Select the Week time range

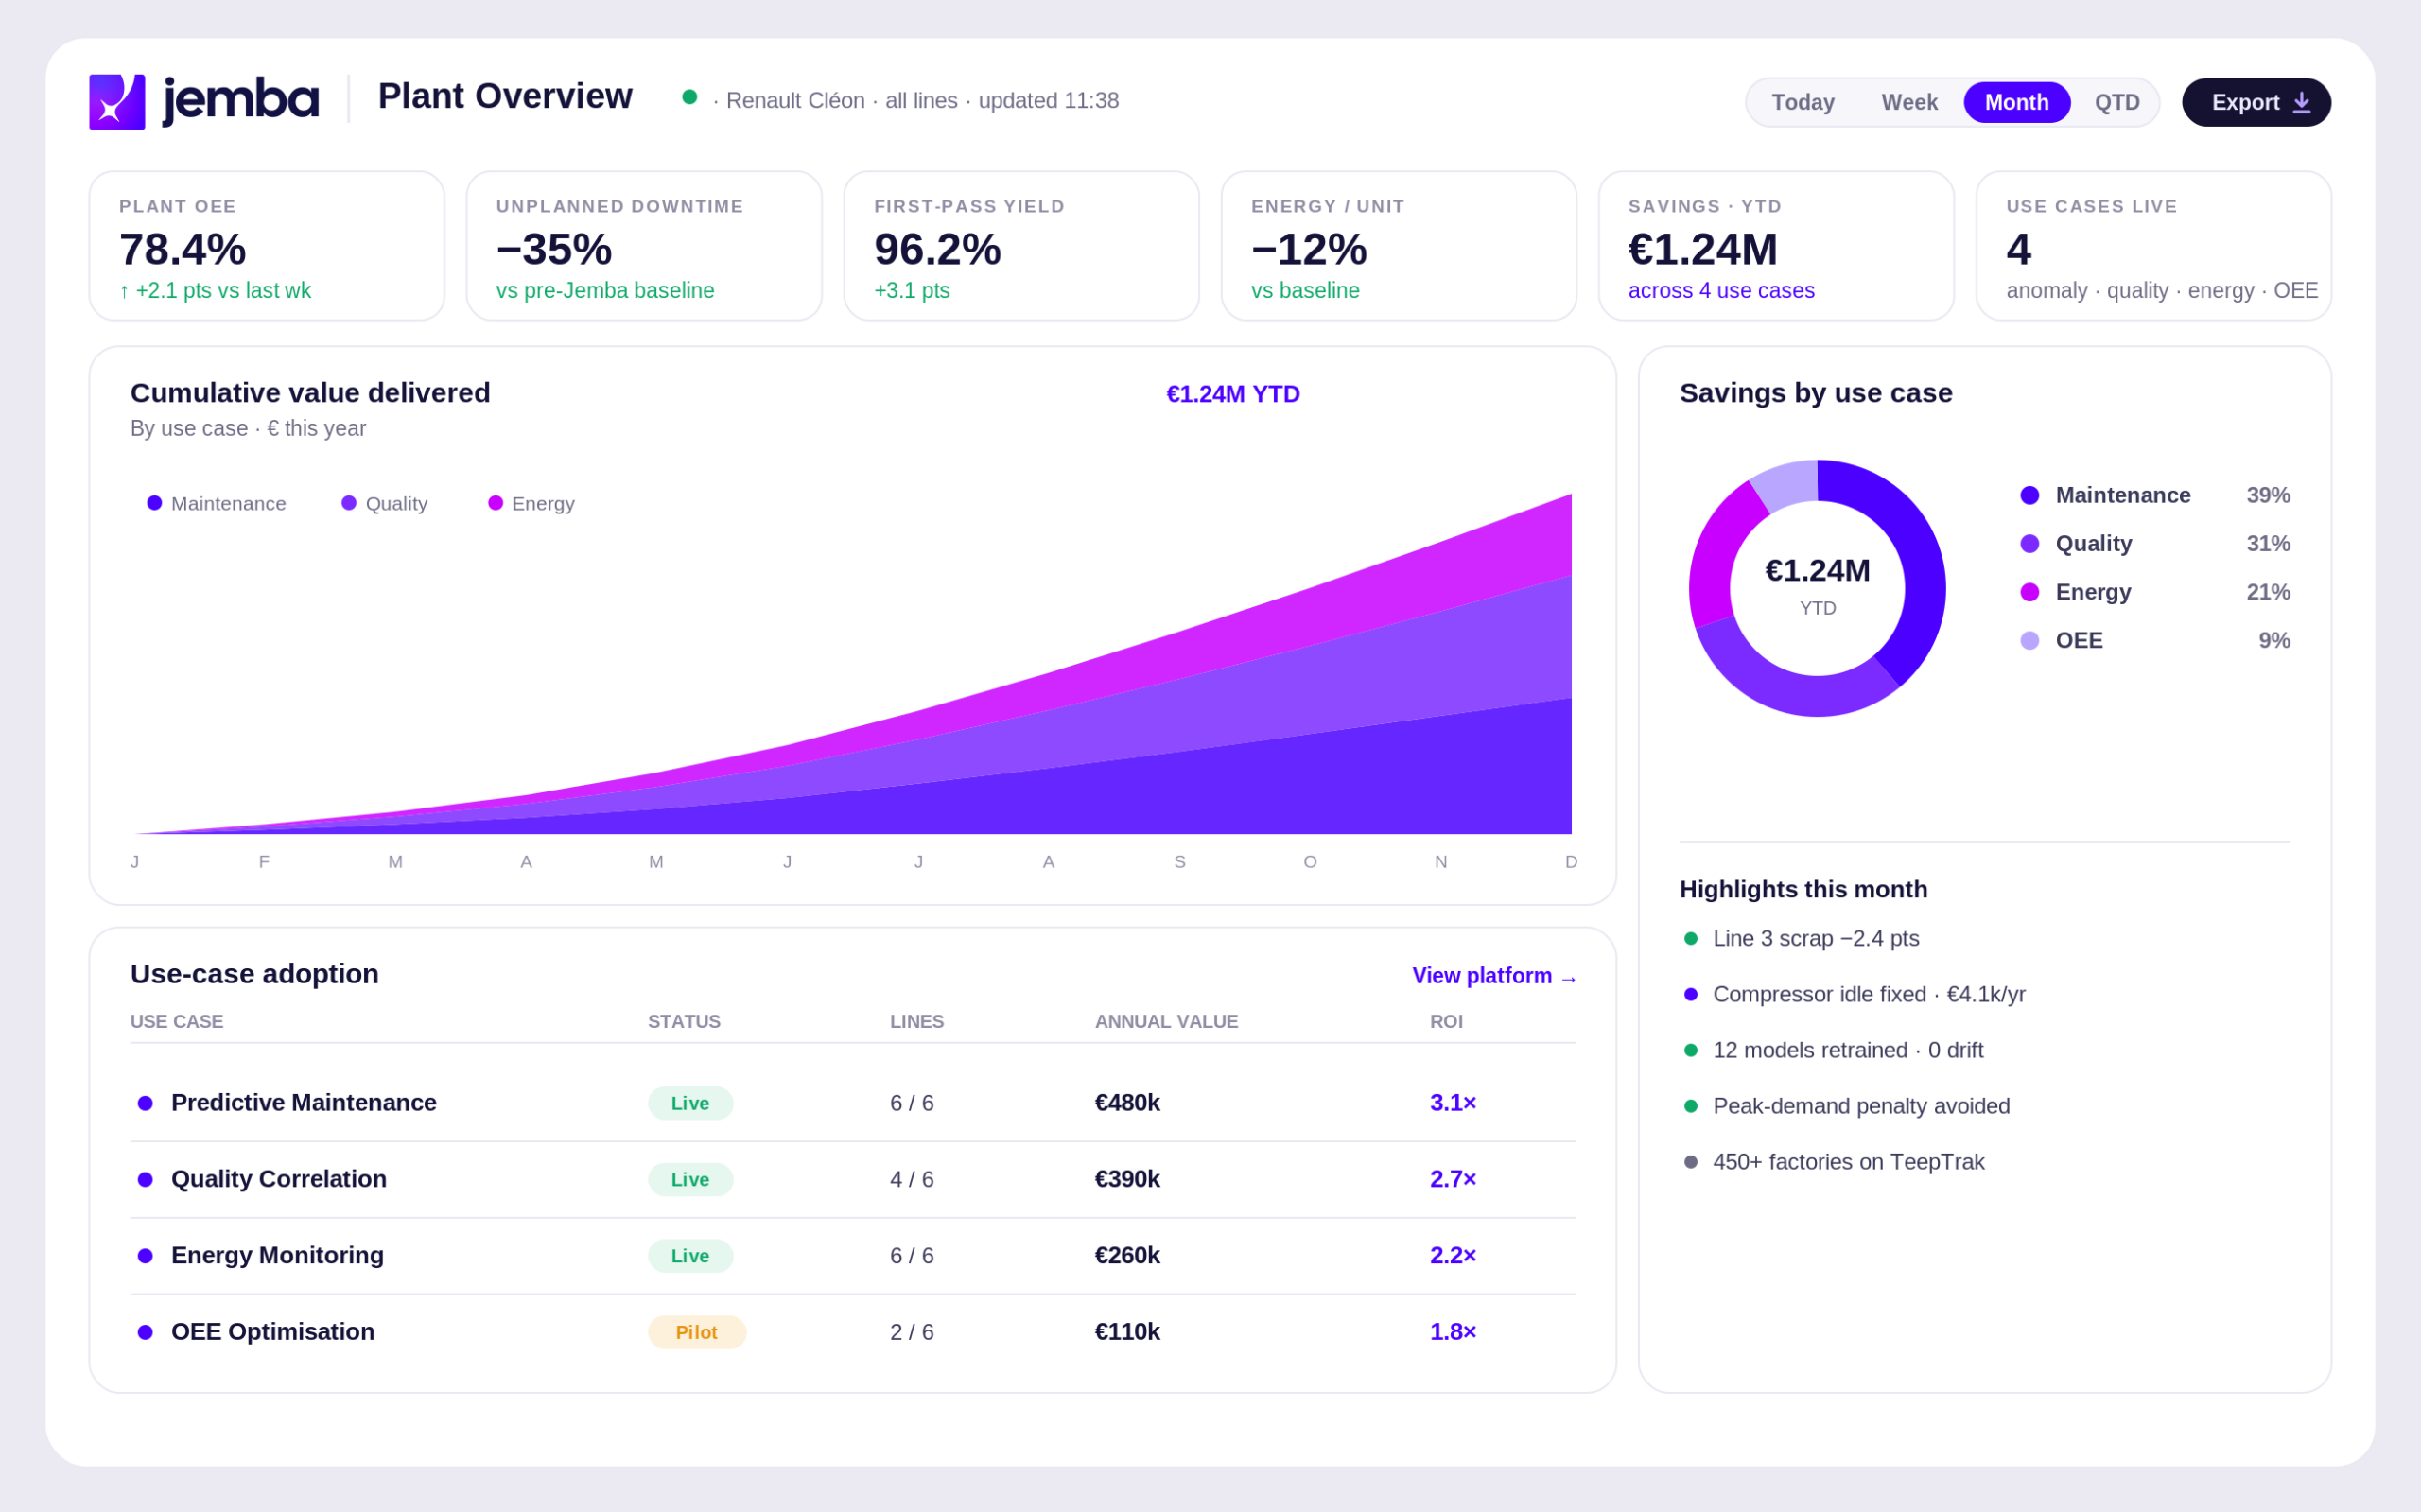pos(1909,102)
